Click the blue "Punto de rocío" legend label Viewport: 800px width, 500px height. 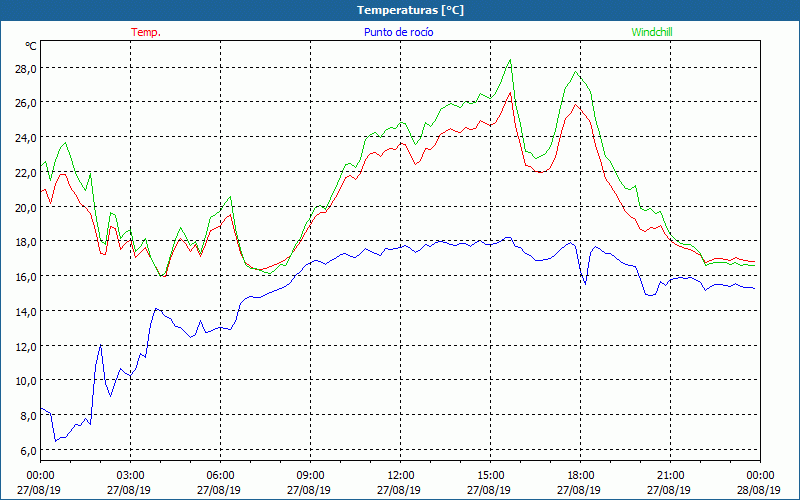[398, 32]
